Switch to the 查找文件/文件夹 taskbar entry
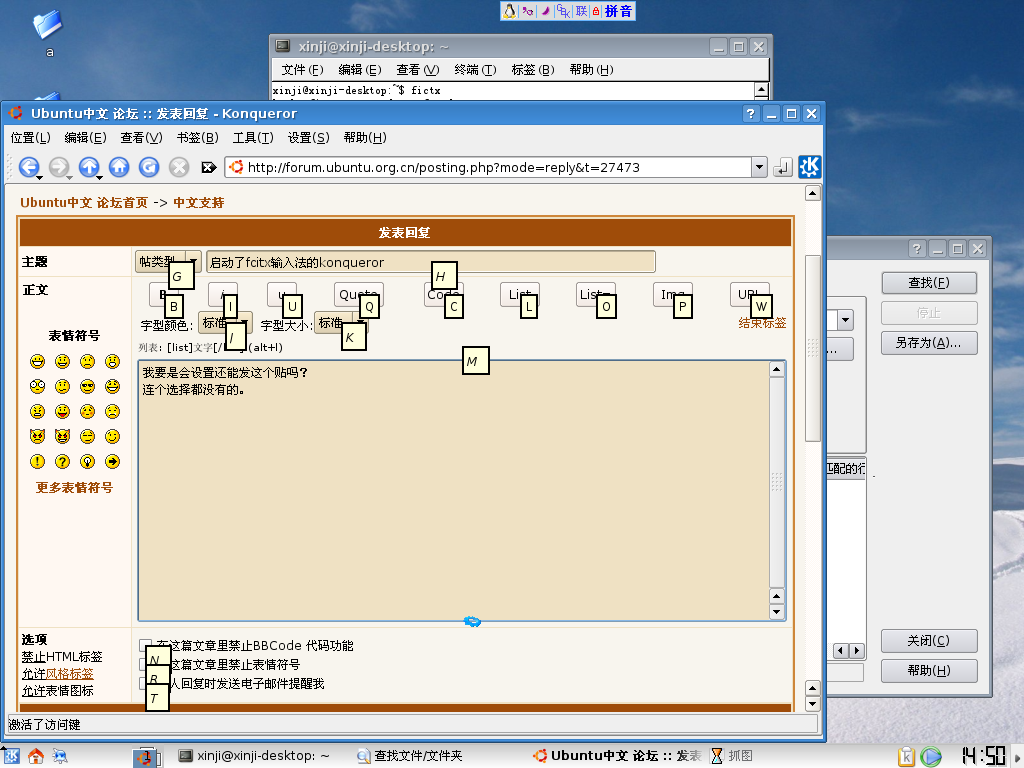The width and height of the screenshot is (1024, 768). [409, 756]
